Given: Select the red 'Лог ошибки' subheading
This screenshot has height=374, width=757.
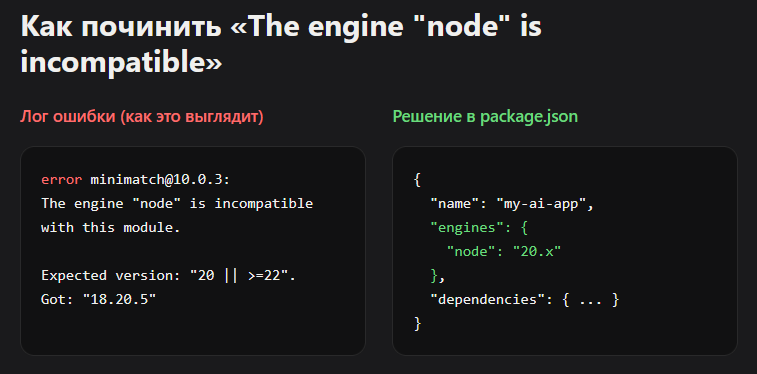Looking at the screenshot, I should (141, 117).
